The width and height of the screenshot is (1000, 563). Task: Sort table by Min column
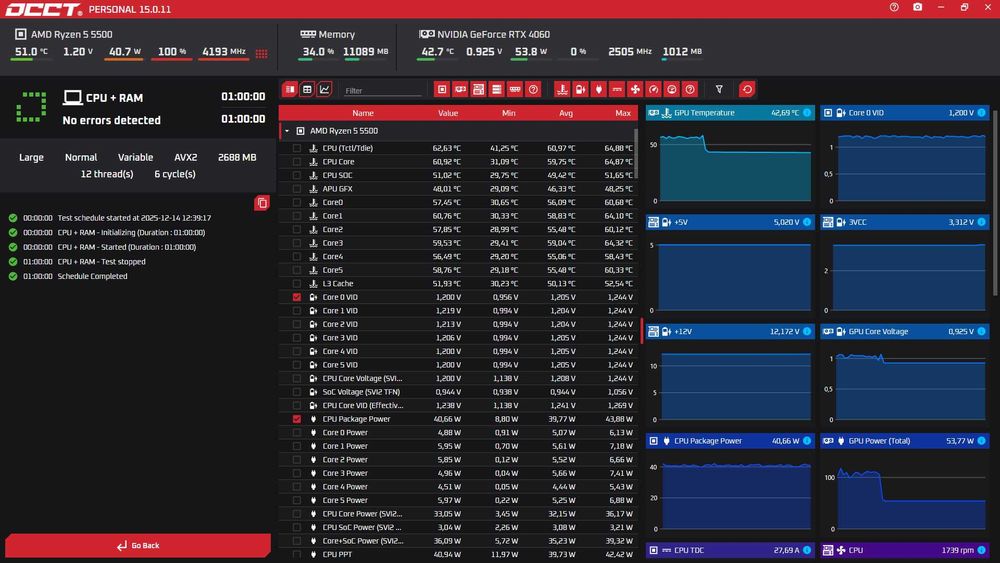tap(508, 113)
